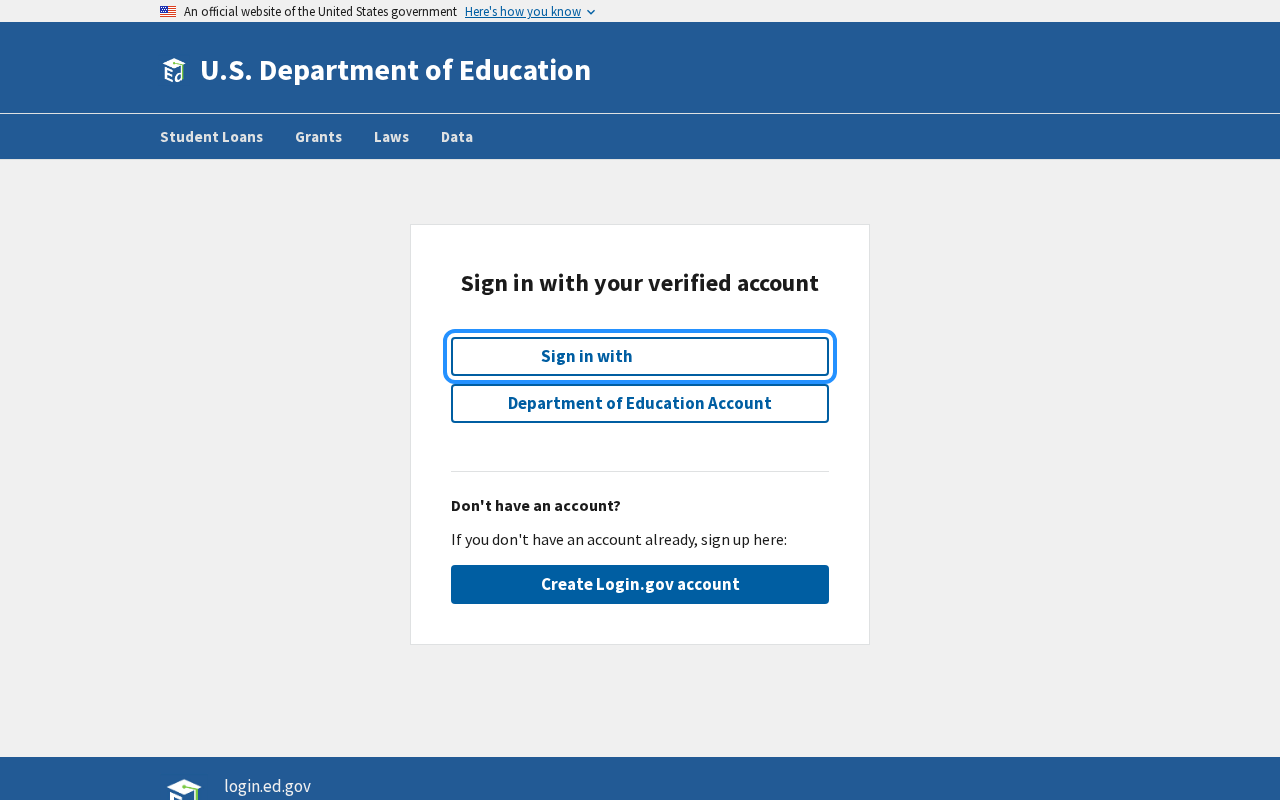This screenshot has width=1280, height=800.
Task: Click "An official website of the United States government" text
Action: (x=320, y=12)
